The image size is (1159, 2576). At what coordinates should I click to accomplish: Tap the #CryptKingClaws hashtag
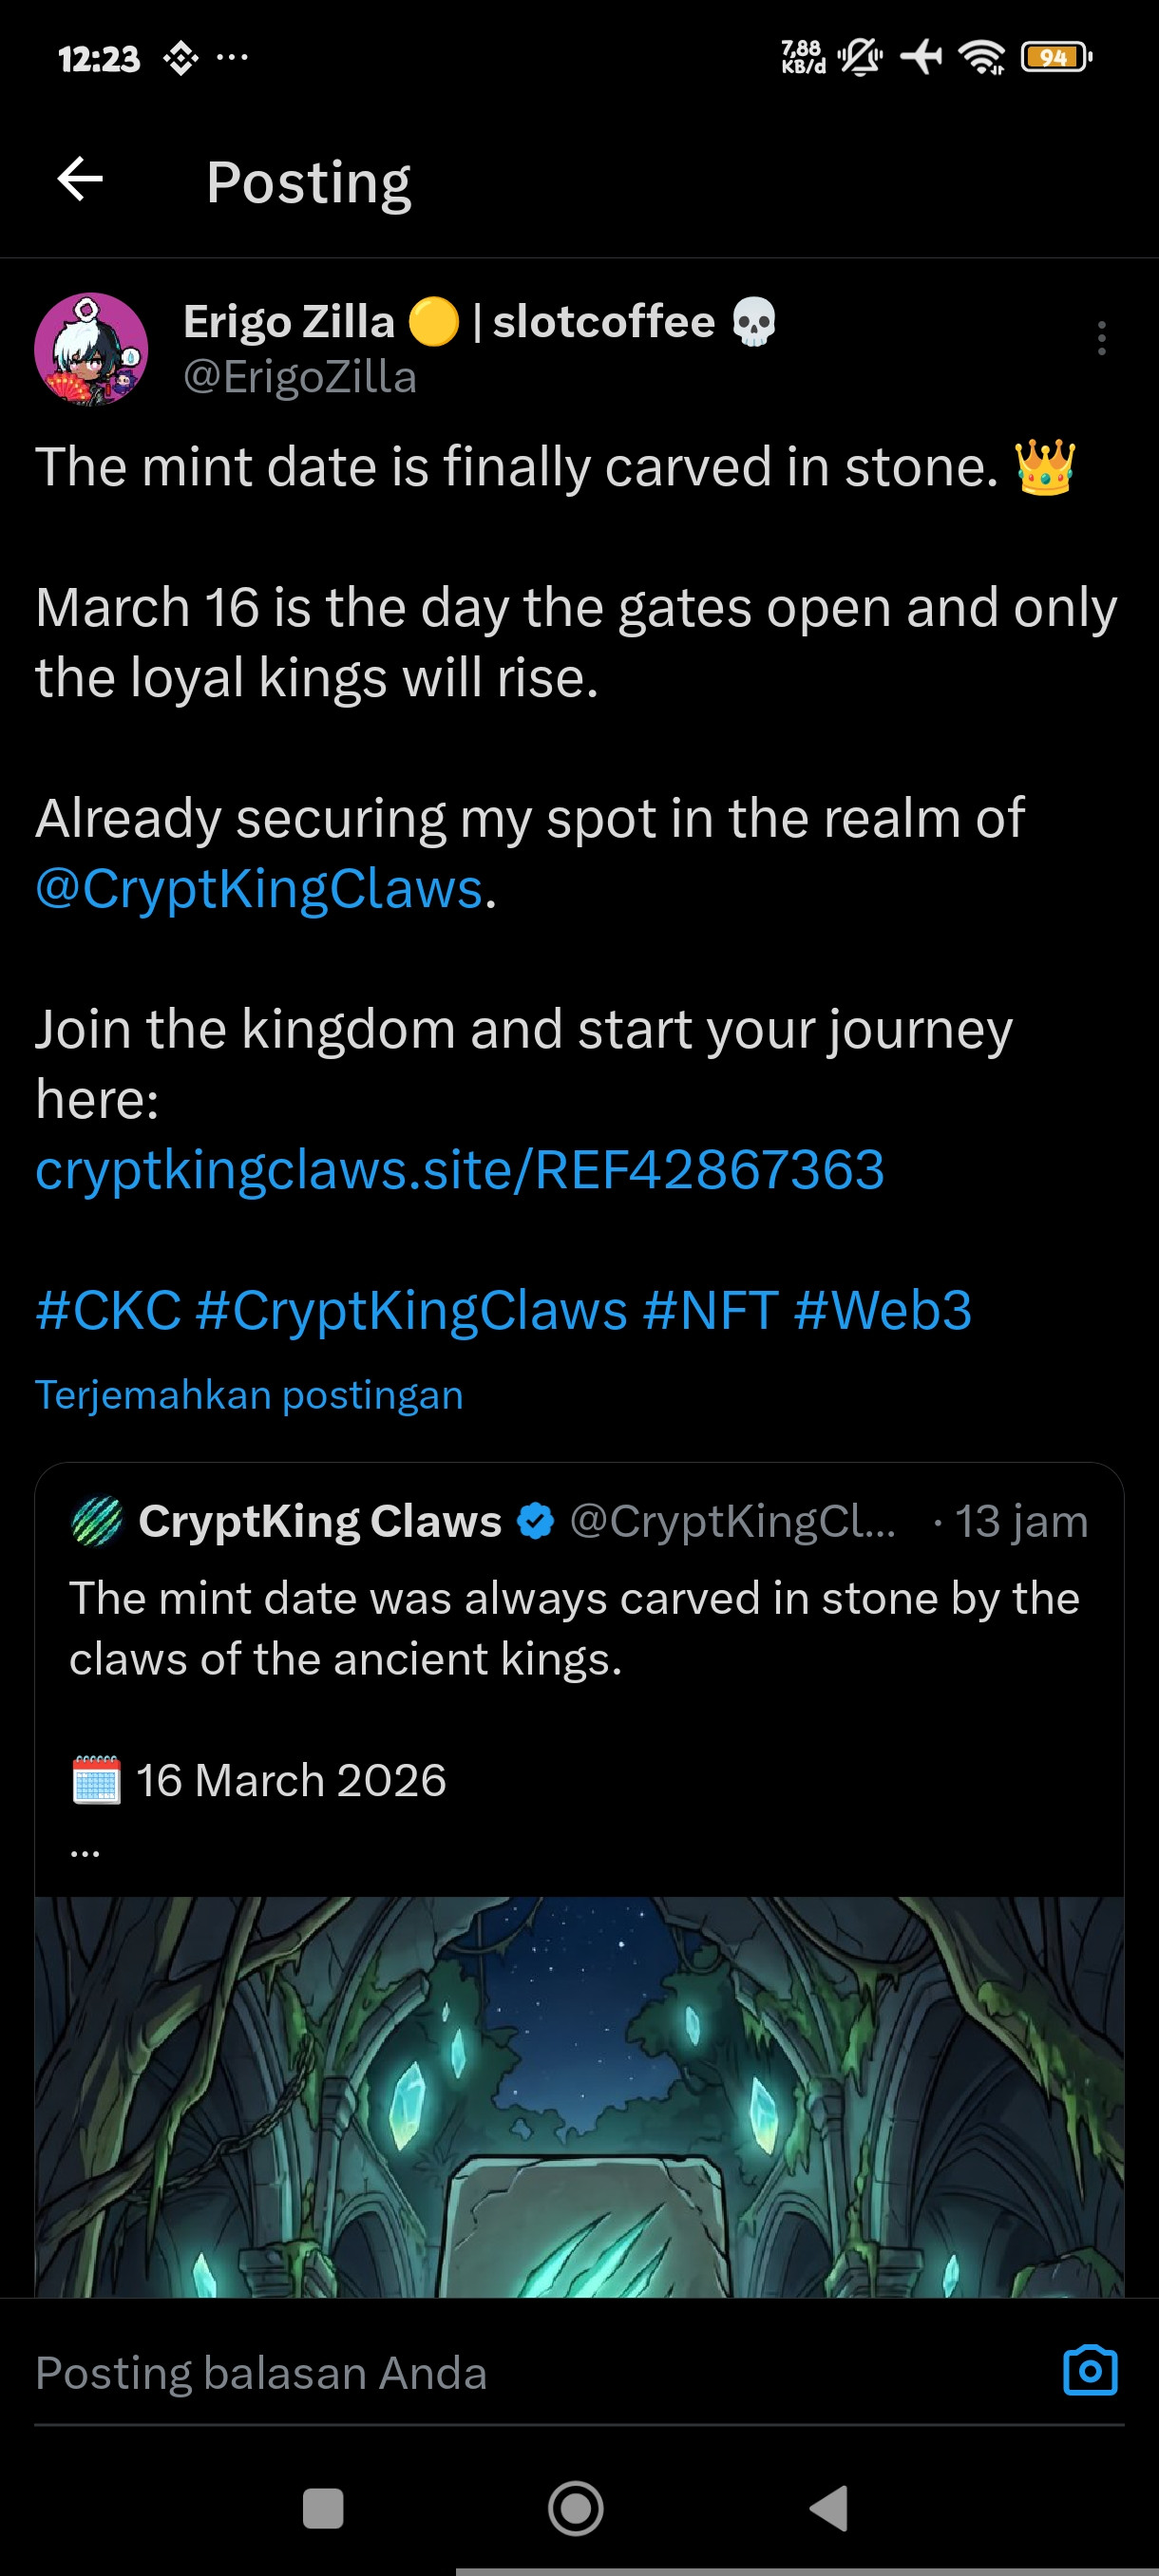[411, 1310]
